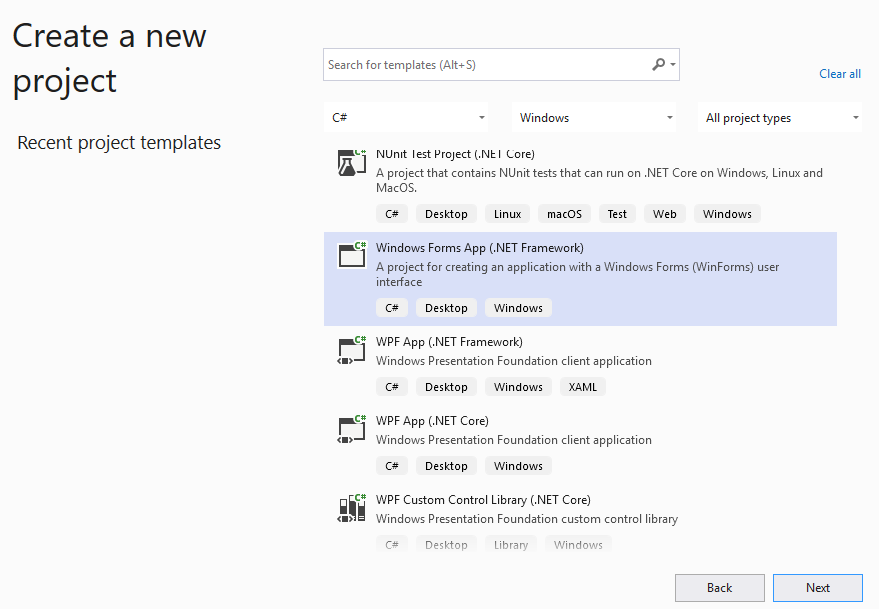This screenshot has width=879, height=609.
Task: Click the WPF App (.NET Core) icon
Action: [351, 428]
